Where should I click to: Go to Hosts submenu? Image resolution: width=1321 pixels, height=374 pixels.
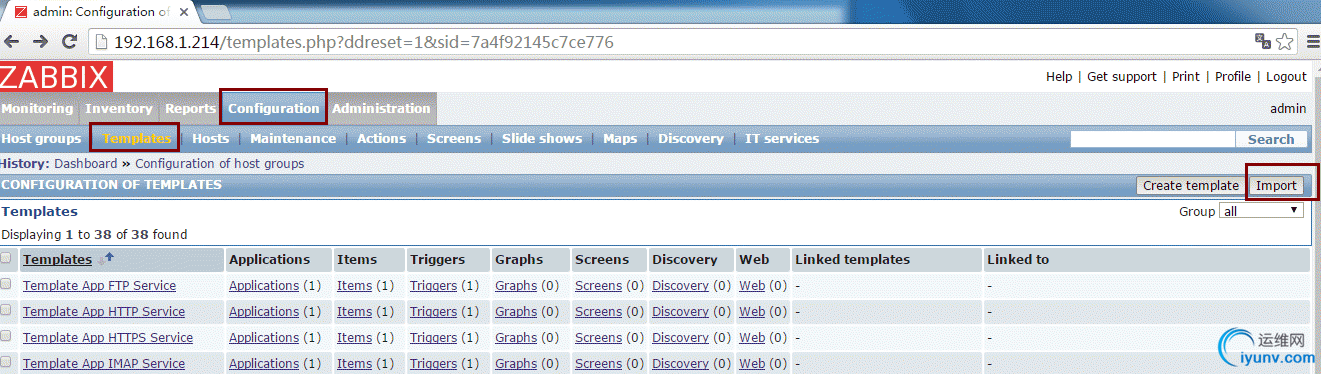(210, 139)
